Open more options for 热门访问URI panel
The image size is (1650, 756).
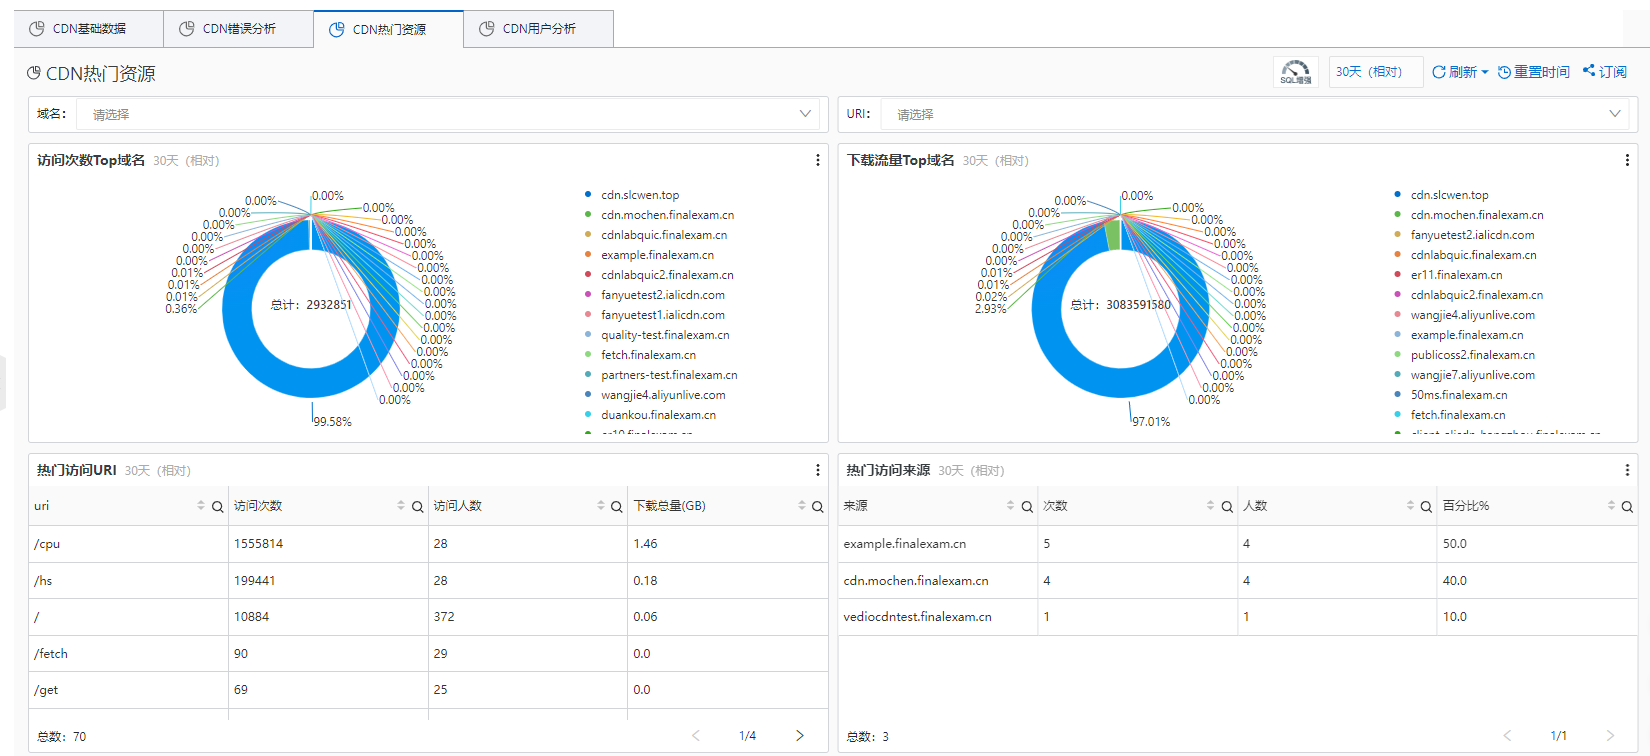817,470
